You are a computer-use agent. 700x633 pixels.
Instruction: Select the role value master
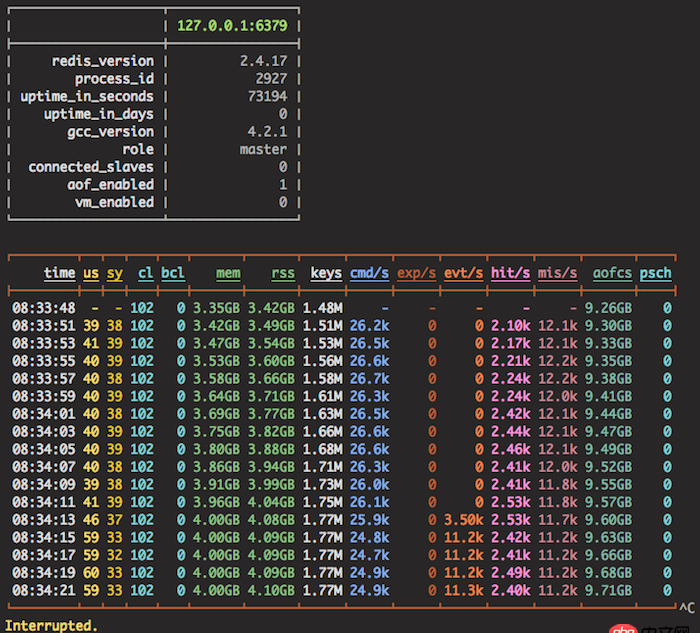pyautogui.click(x=263, y=149)
